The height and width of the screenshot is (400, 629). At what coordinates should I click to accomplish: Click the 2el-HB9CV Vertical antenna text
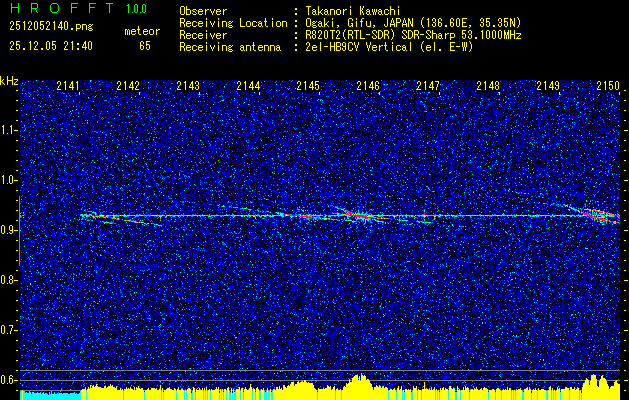389,47
